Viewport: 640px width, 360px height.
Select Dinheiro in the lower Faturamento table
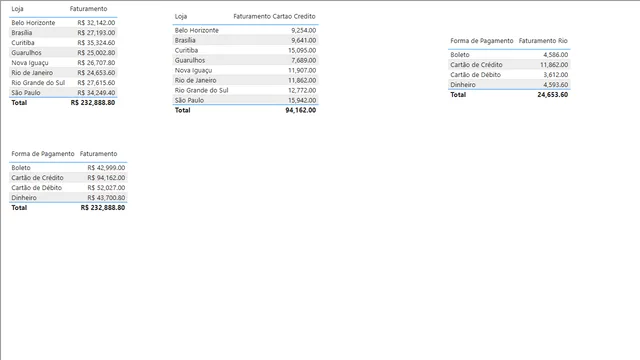[x=24, y=198]
